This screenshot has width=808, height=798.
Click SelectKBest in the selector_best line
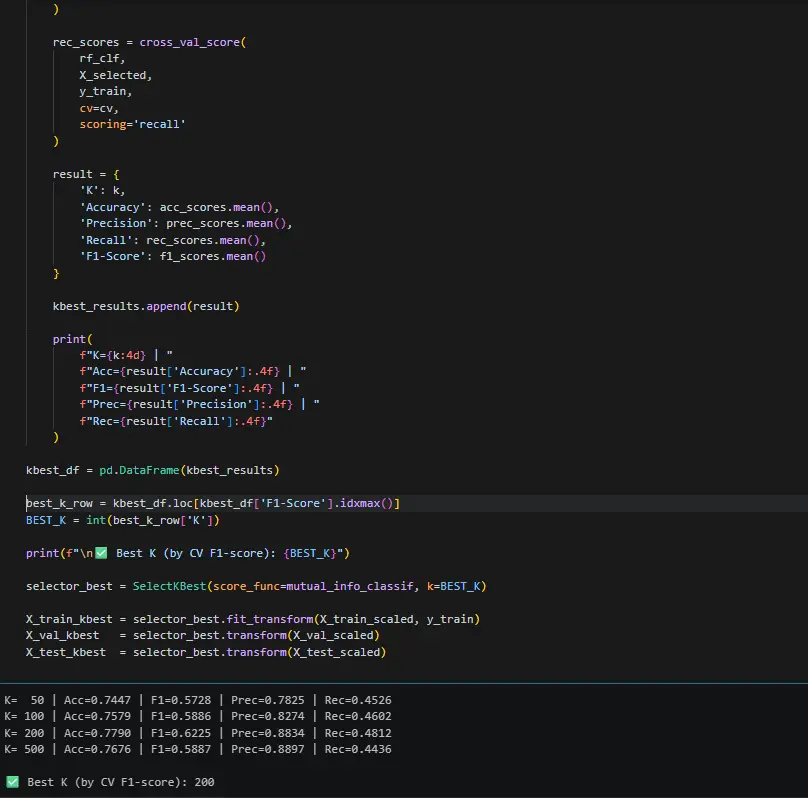pyautogui.click(x=169, y=586)
